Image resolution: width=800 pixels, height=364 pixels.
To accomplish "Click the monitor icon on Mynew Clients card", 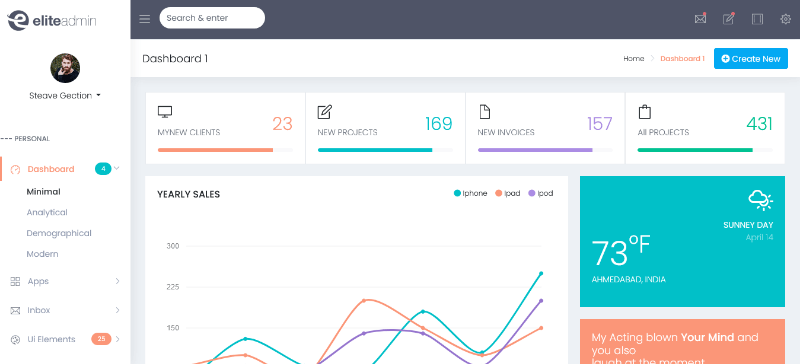I will tap(165, 112).
